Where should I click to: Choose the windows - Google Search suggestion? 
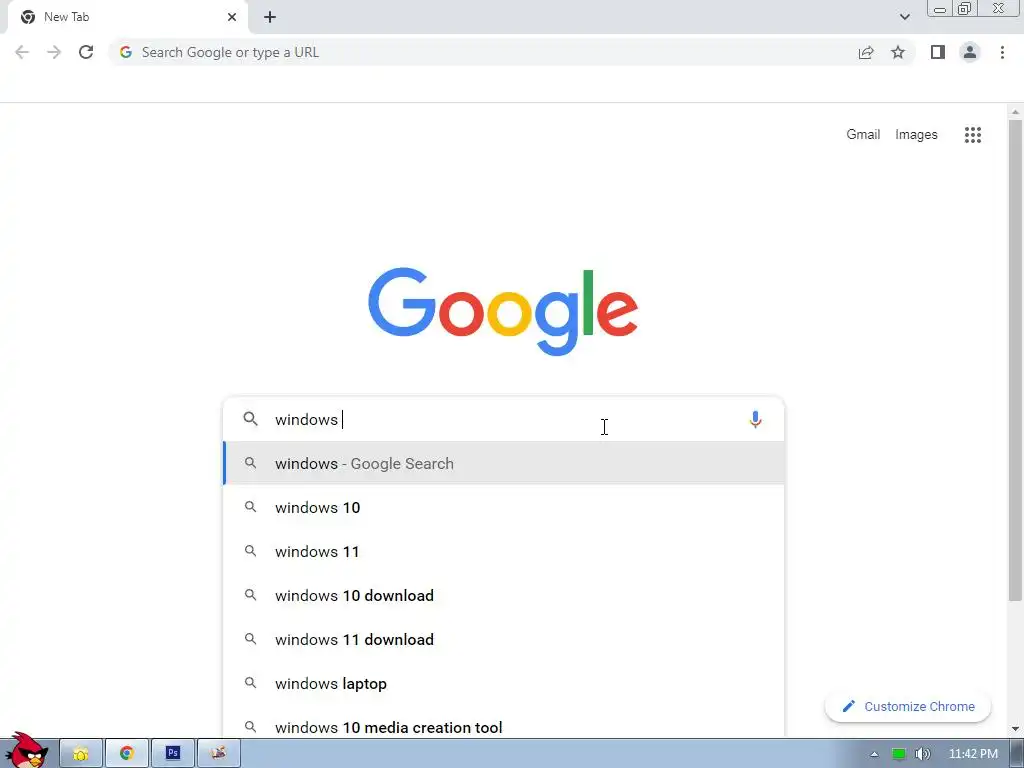[504, 463]
